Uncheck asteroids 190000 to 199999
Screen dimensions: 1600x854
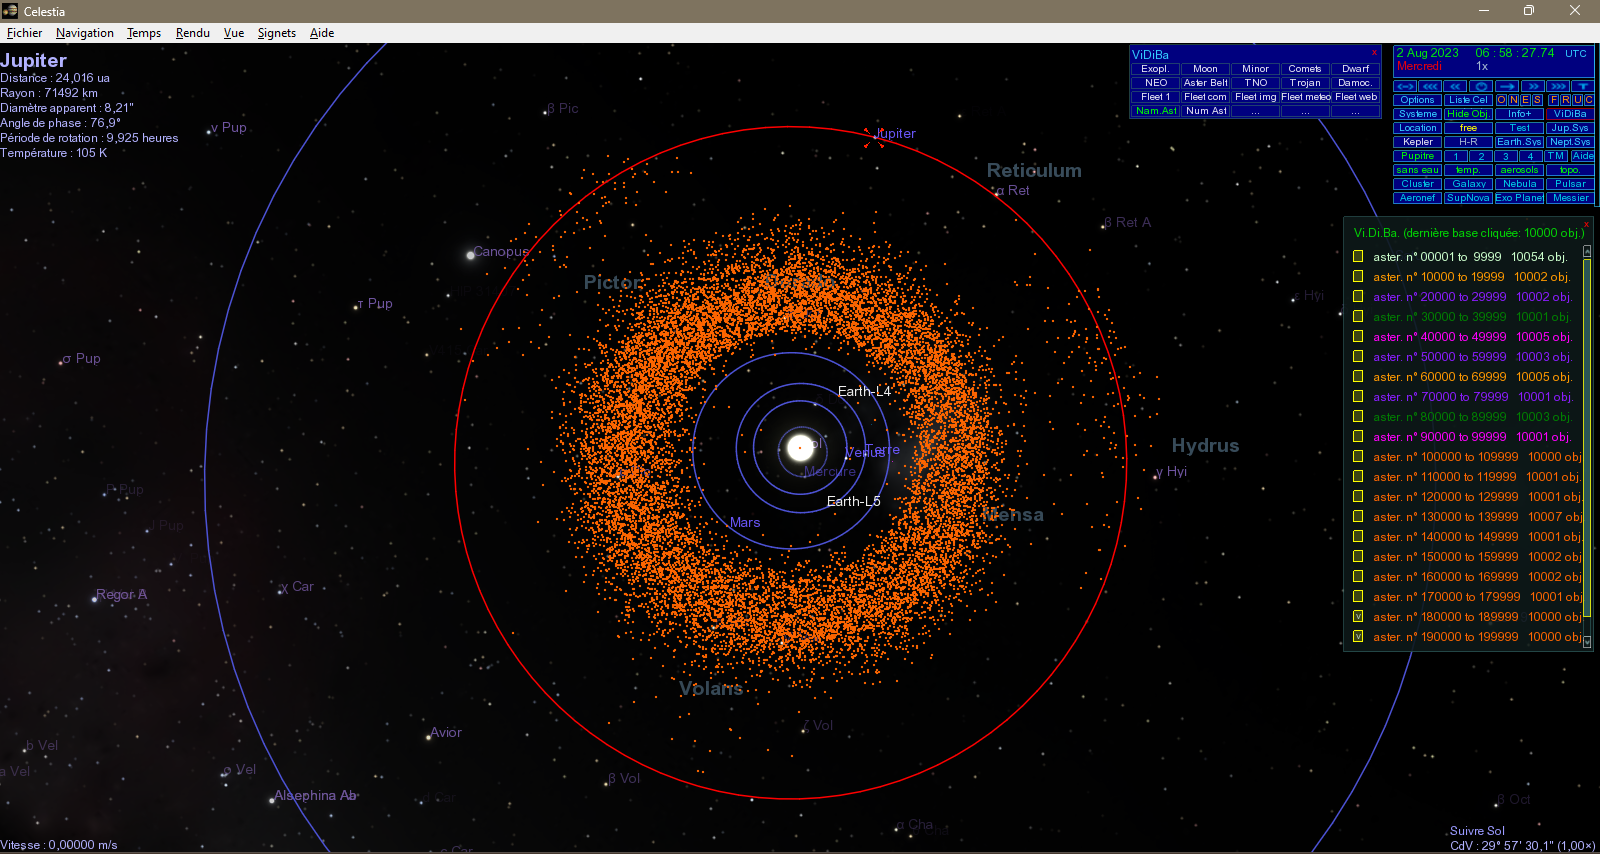tap(1358, 636)
